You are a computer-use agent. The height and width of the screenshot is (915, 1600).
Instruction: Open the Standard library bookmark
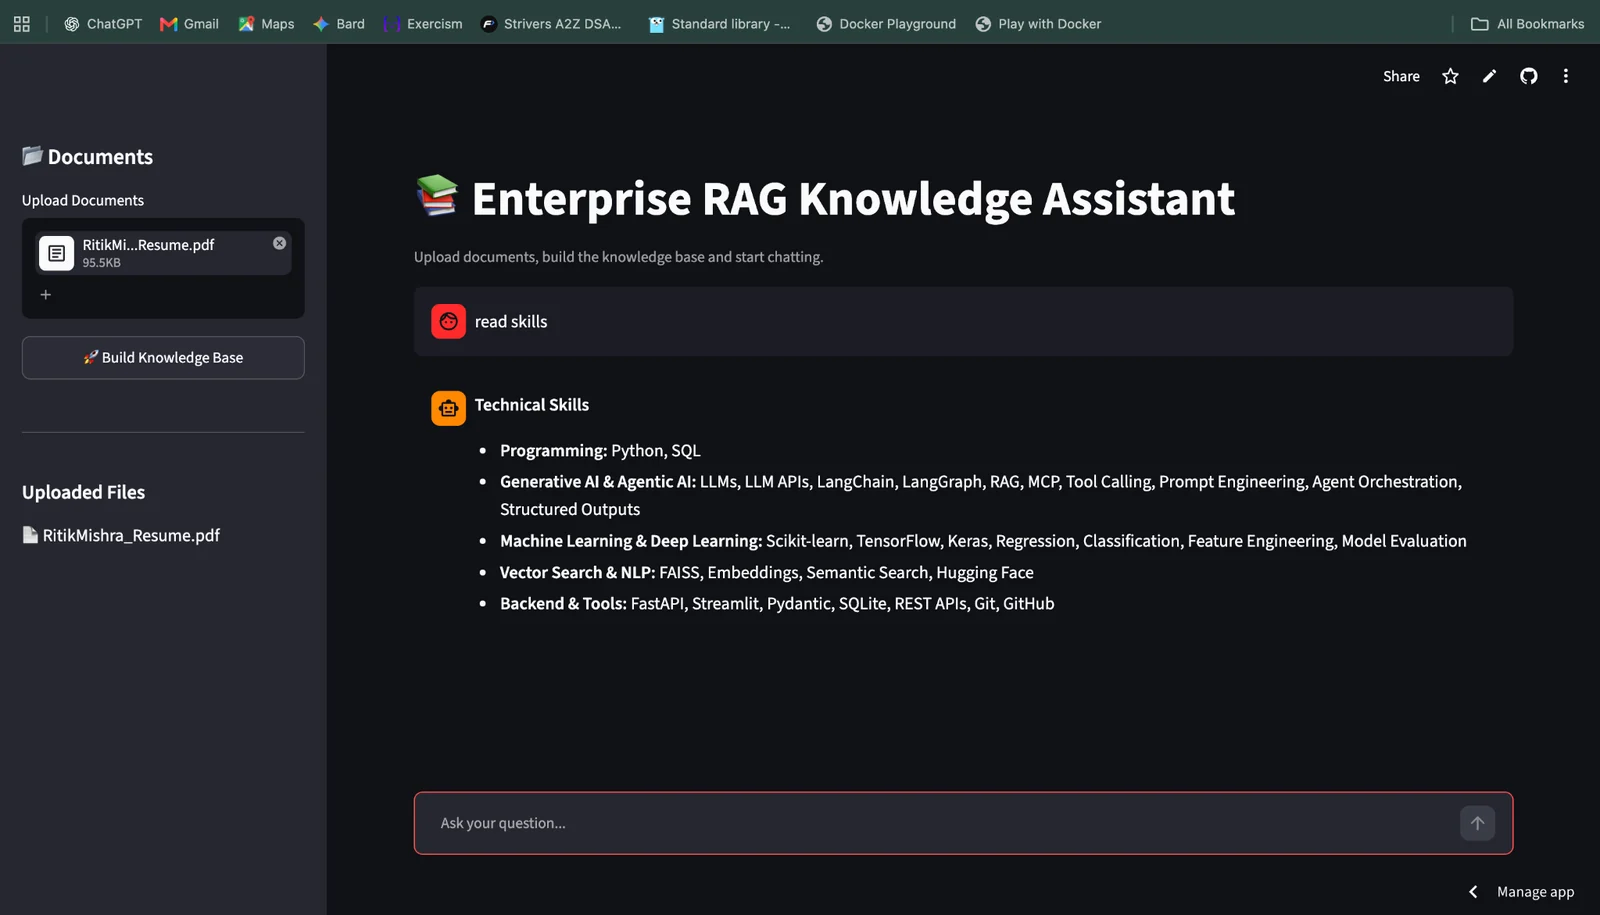click(x=719, y=24)
